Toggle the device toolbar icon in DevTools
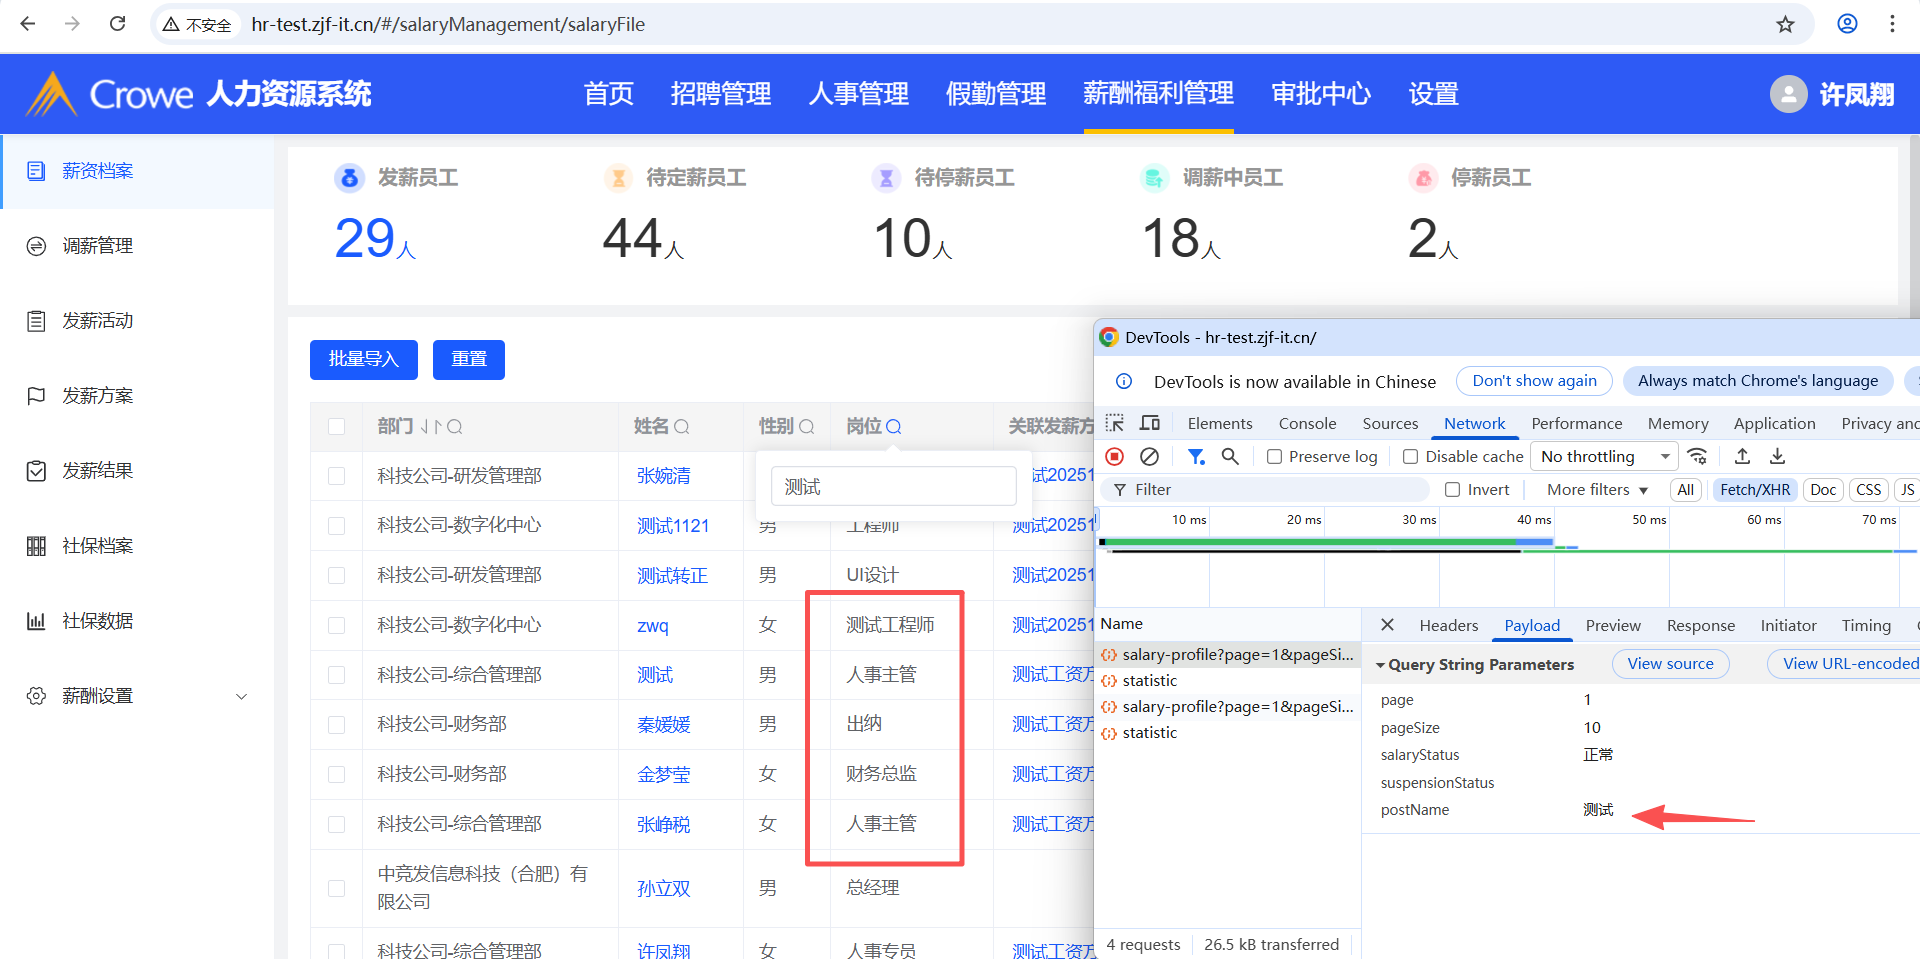 coord(1150,423)
